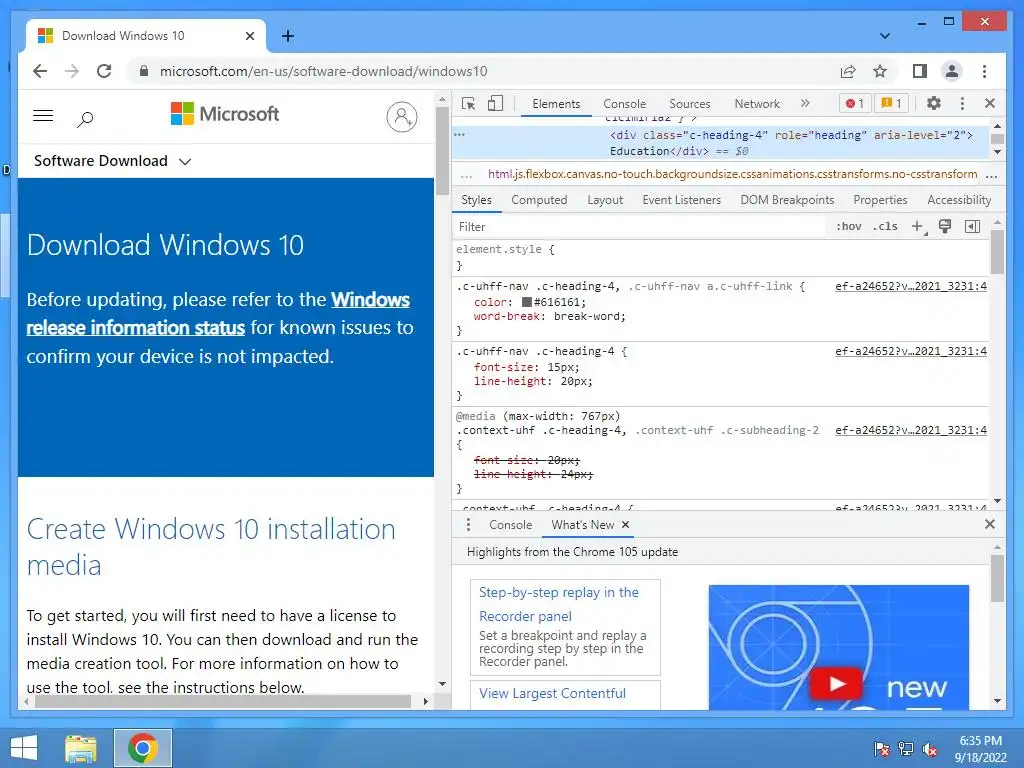Viewport: 1024px width, 768px height.
Task: Open the Windows Start button
Action: 24,748
